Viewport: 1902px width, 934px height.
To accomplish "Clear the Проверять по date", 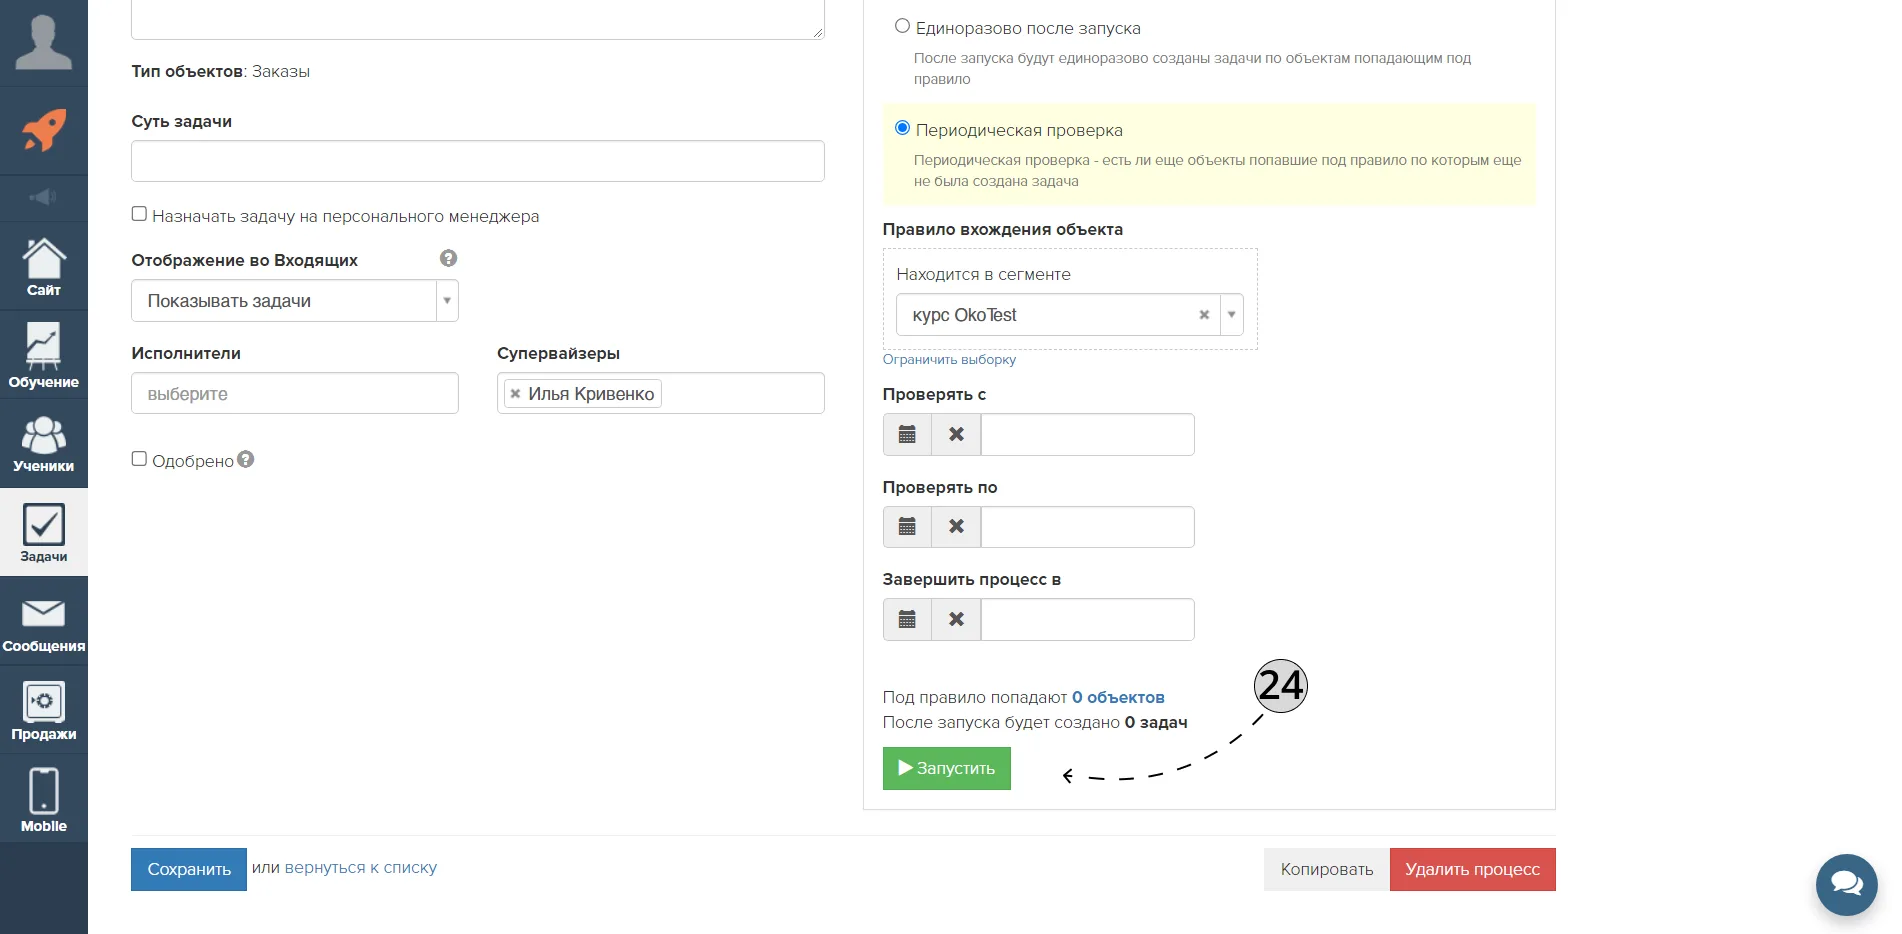I will click(956, 527).
